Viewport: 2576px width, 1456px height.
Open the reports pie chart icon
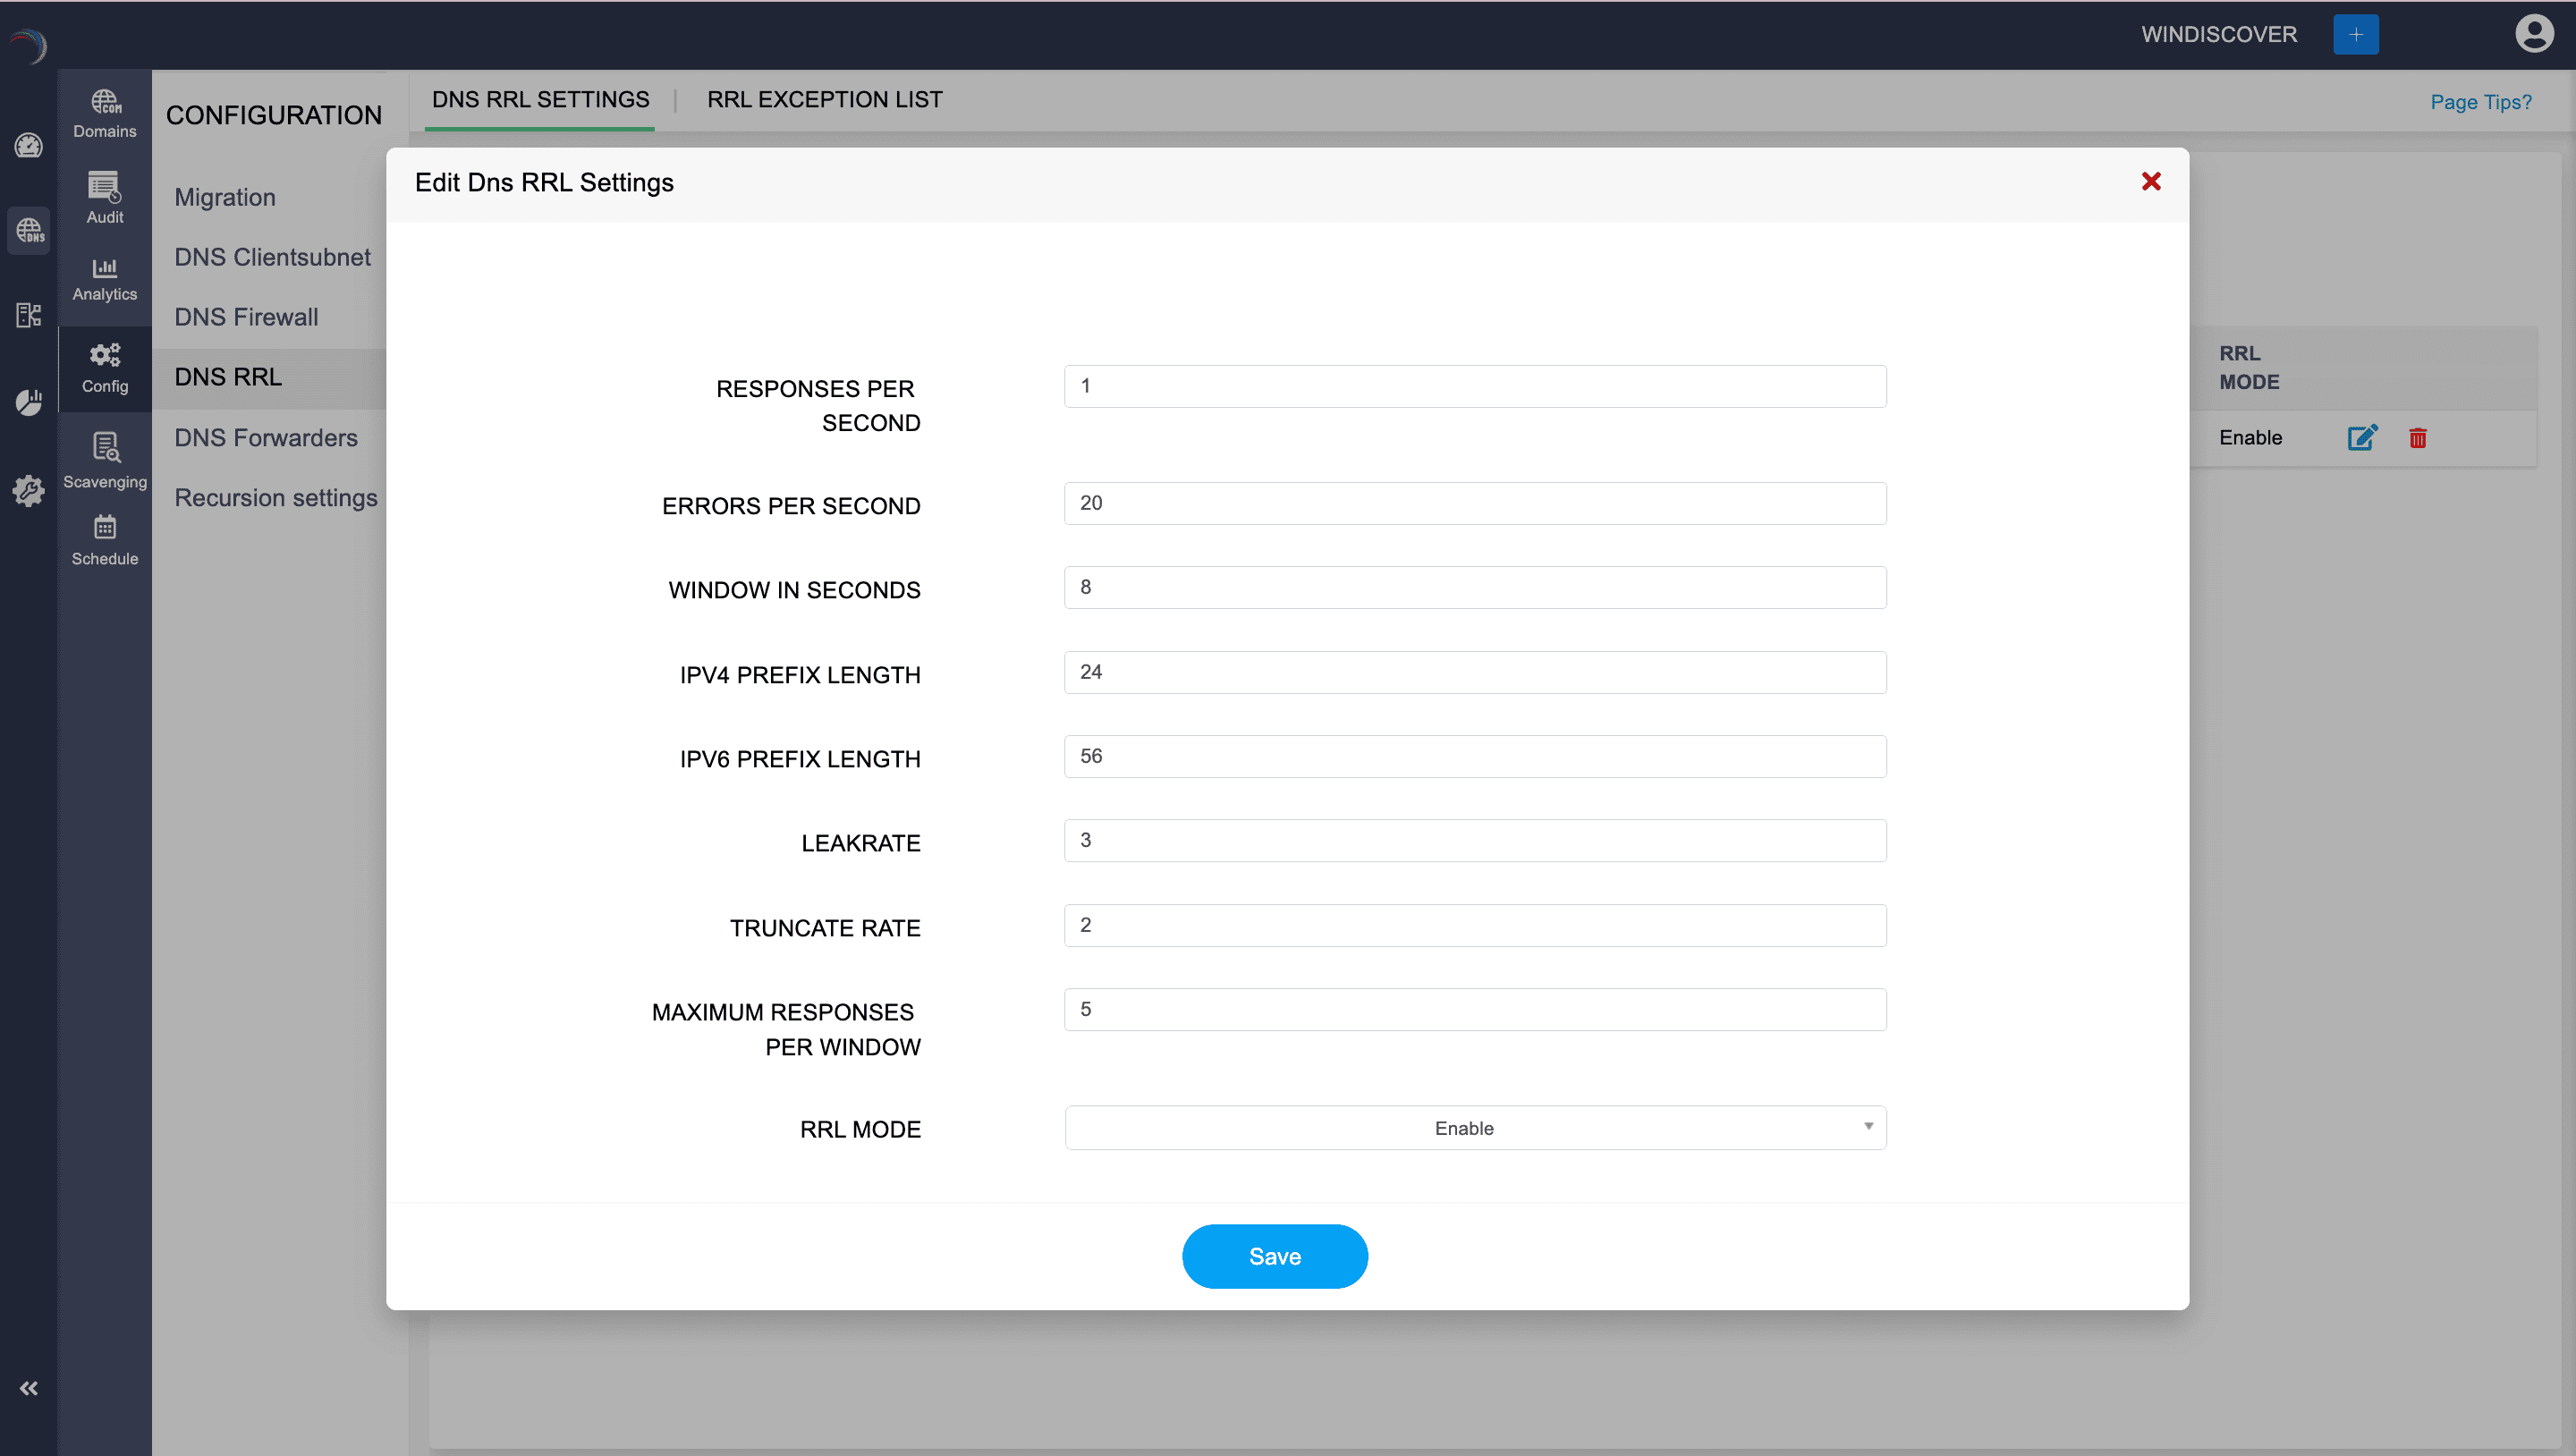pyautogui.click(x=28, y=402)
